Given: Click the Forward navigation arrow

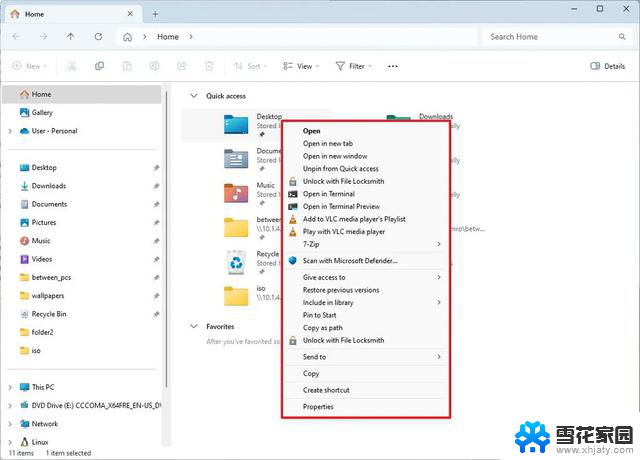Looking at the screenshot, I should 43,37.
